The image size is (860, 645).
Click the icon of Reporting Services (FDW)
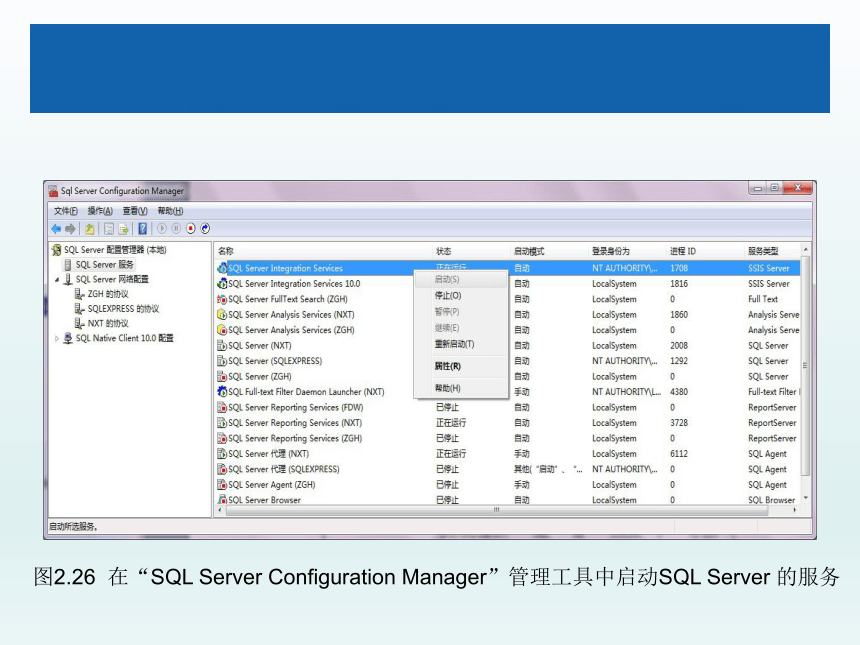coord(222,408)
